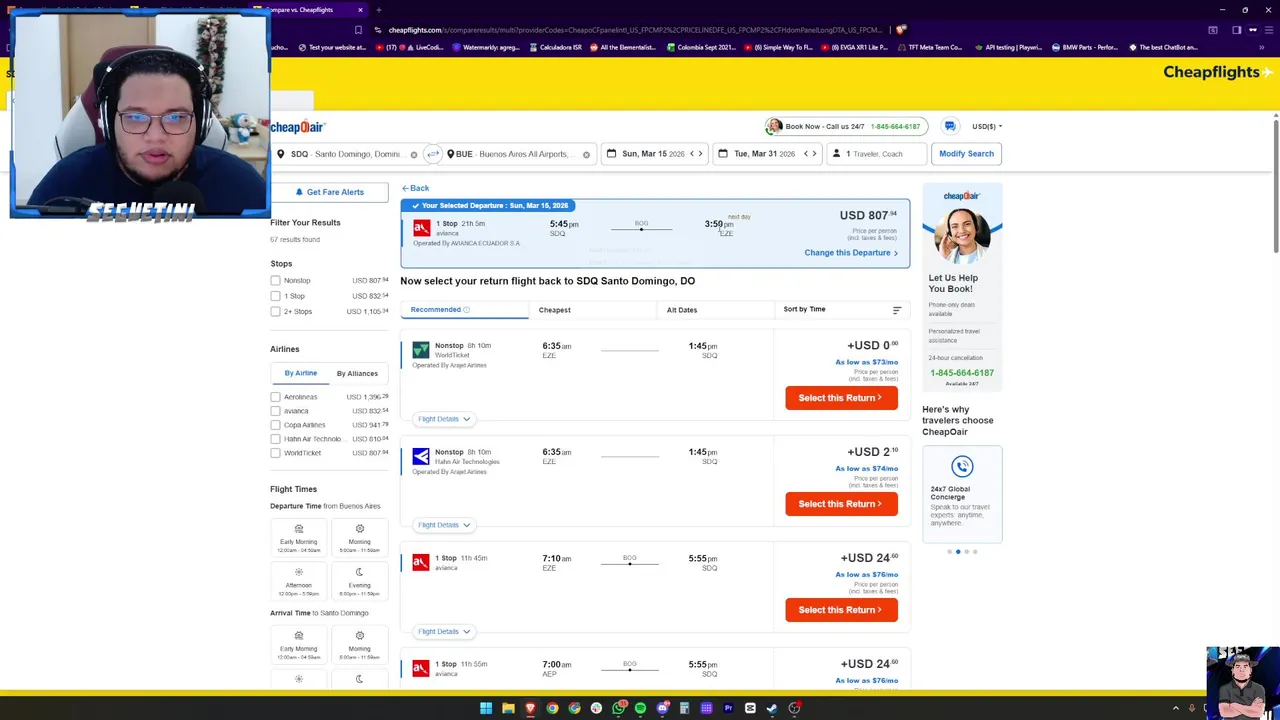
Task: Select Early Morning departure time from Buenos Aires
Action: [x=298, y=536]
